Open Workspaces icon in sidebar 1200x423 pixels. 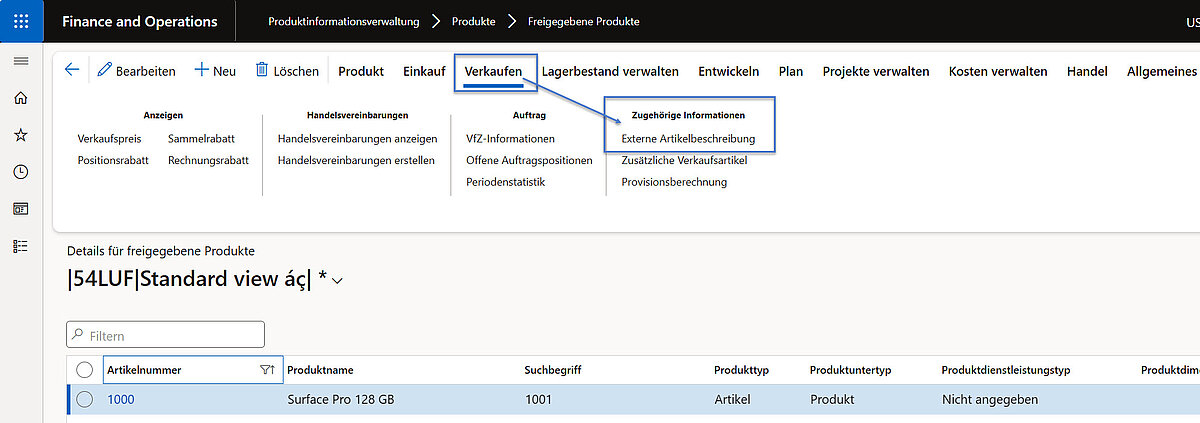(x=20, y=209)
